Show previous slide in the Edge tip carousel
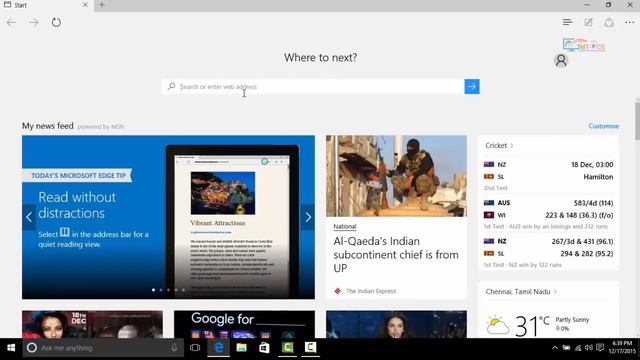 point(29,217)
